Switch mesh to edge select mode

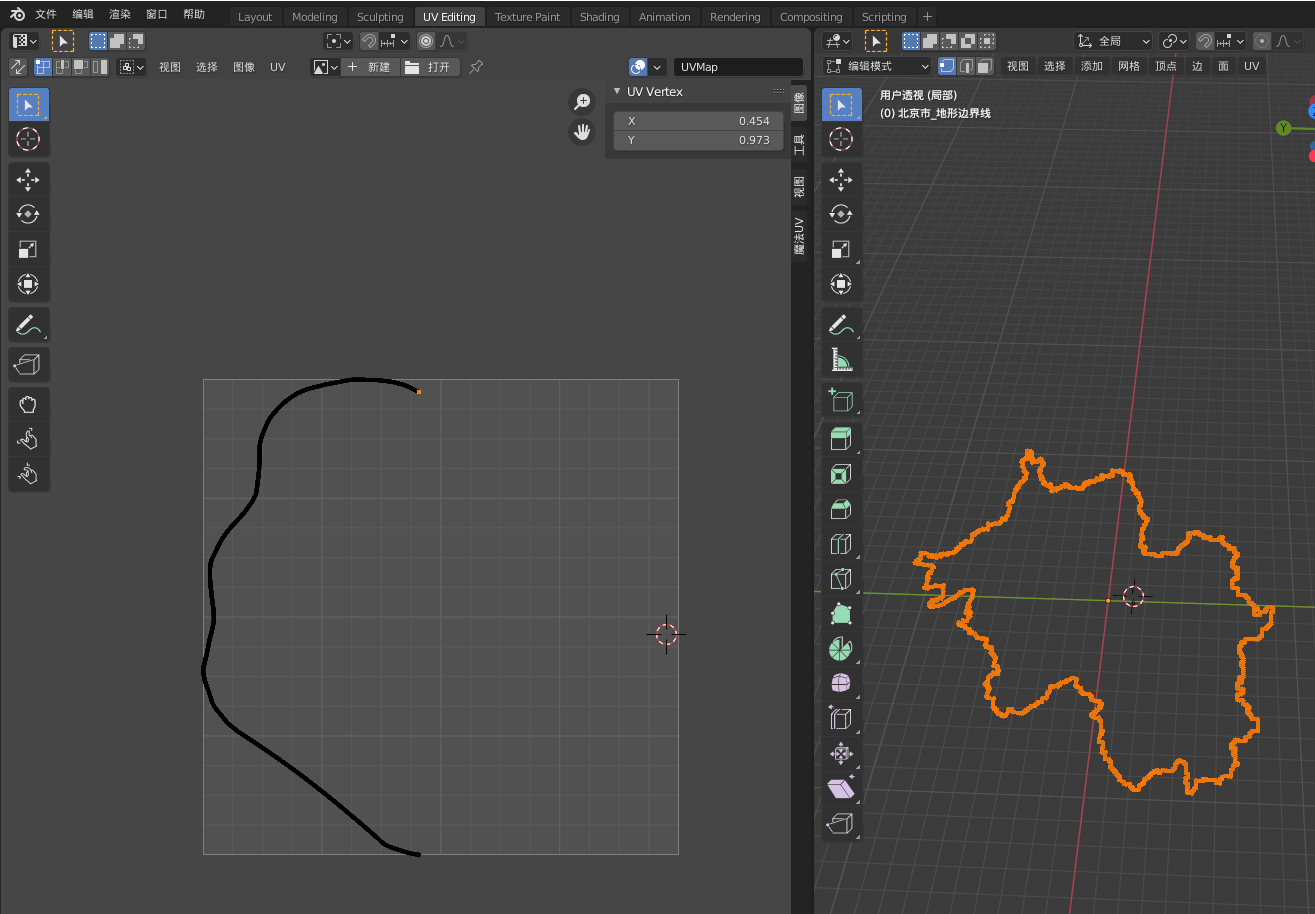click(965, 66)
